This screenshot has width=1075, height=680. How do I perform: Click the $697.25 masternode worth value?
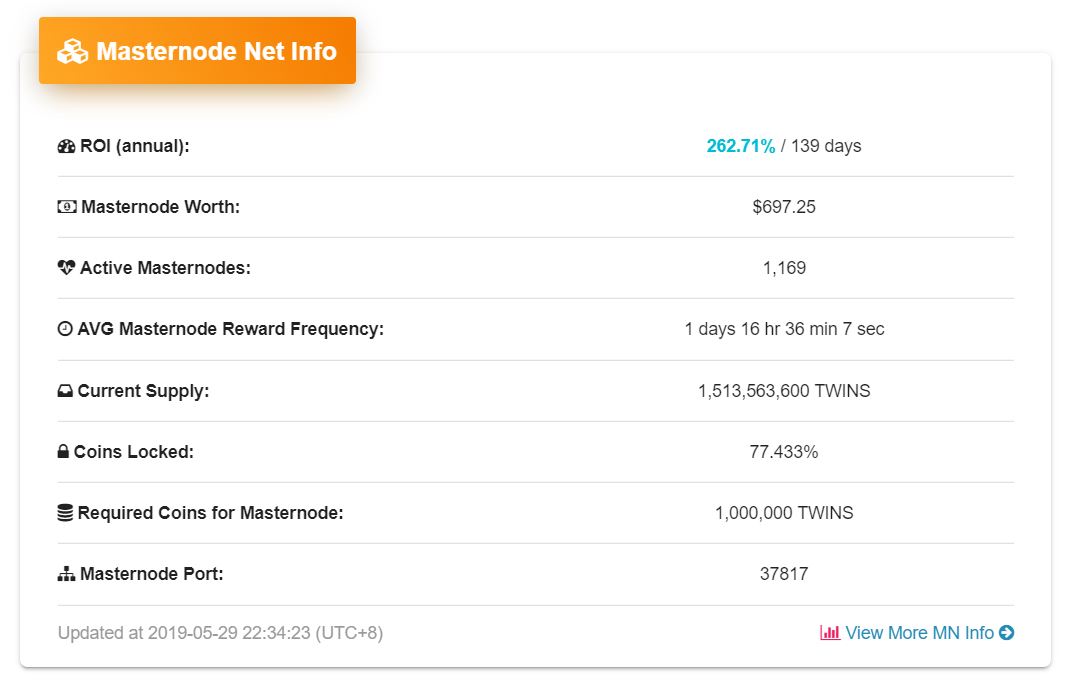click(784, 207)
